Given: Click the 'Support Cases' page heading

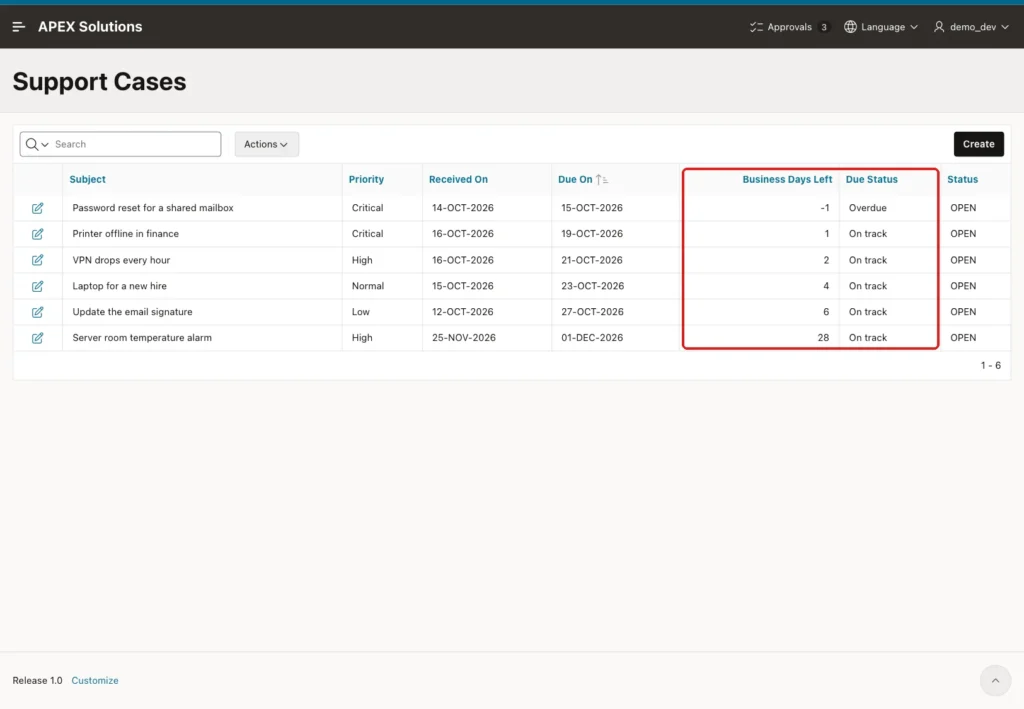Looking at the screenshot, I should click(x=99, y=82).
